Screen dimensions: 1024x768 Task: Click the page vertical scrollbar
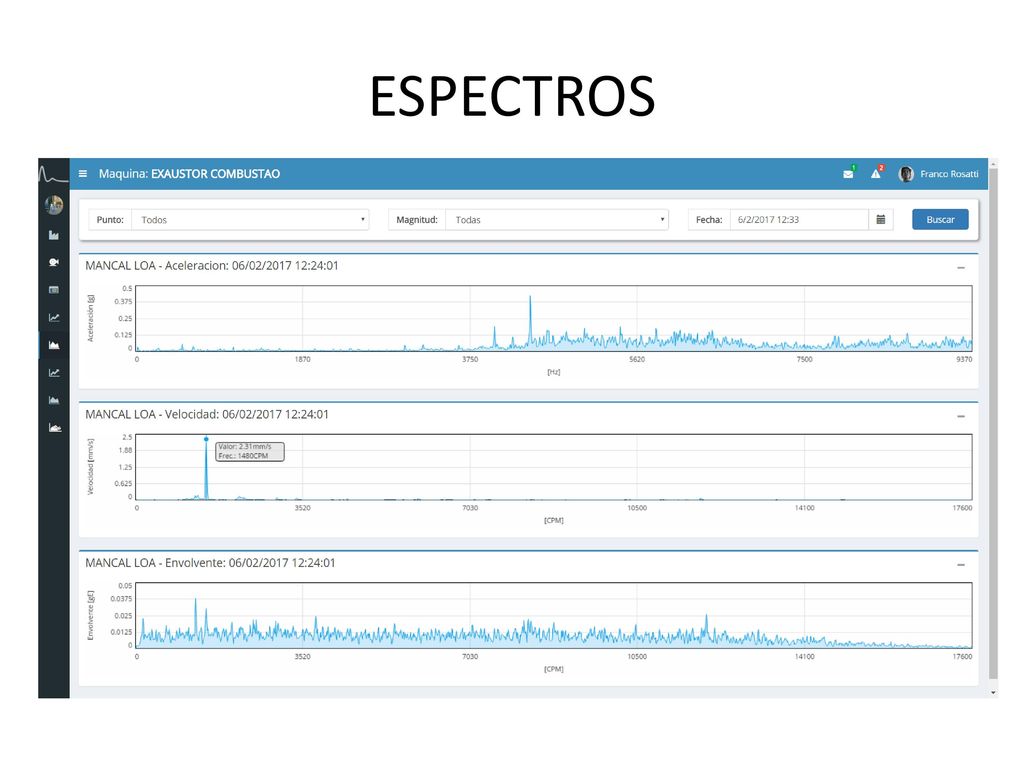[993, 424]
